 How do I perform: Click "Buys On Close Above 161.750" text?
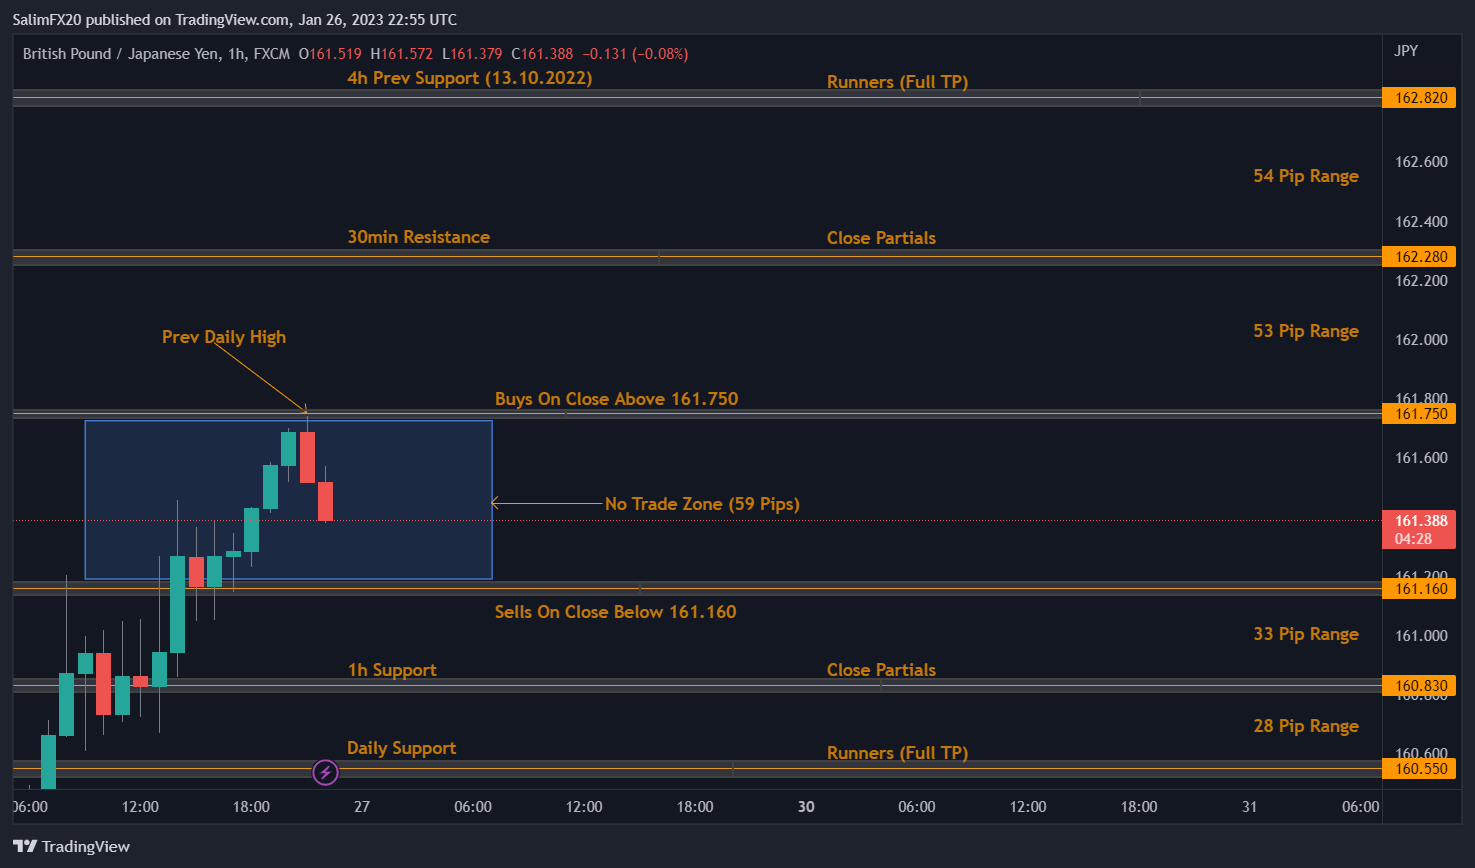pyautogui.click(x=616, y=399)
